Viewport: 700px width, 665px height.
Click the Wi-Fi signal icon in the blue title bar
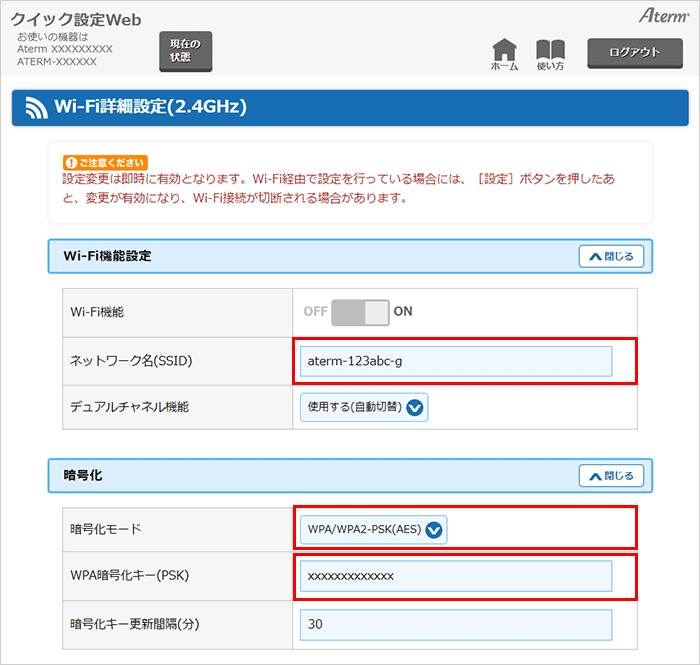point(37,107)
